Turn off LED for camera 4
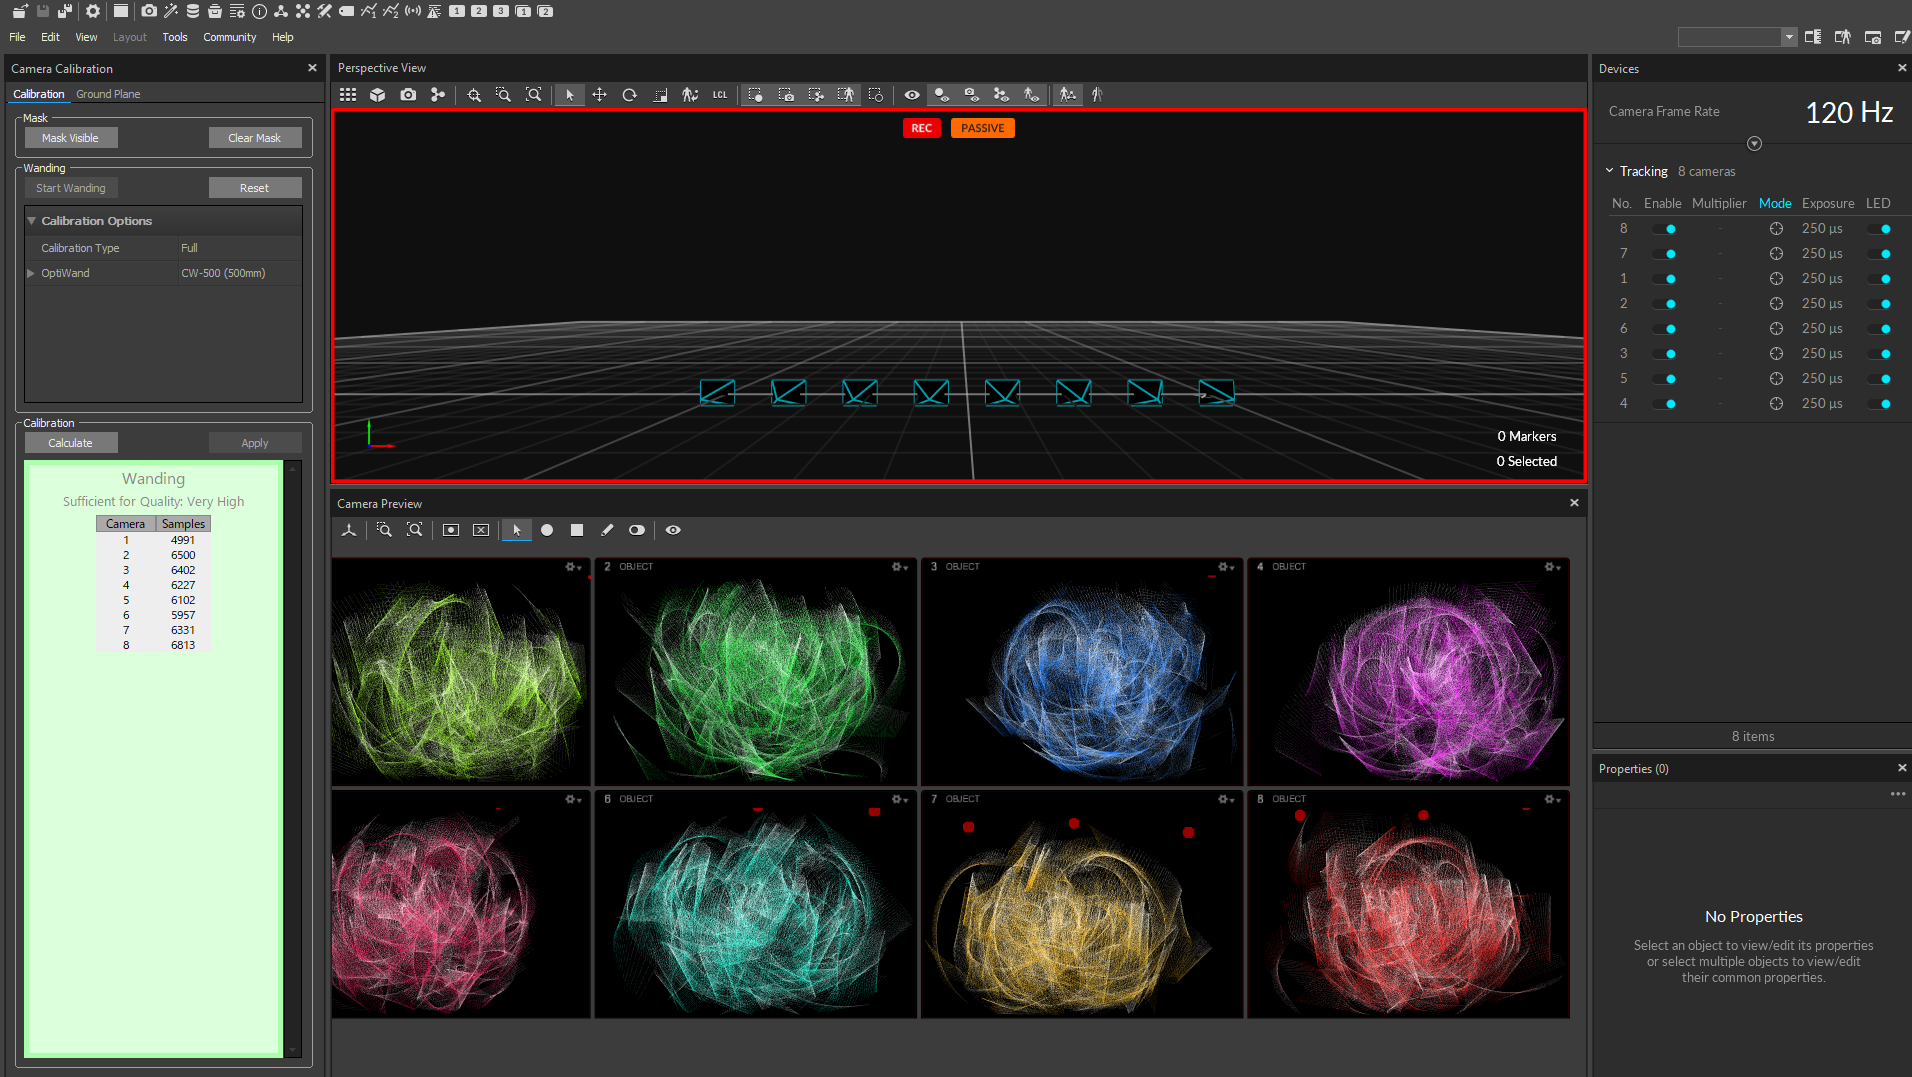The width and height of the screenshot is (1912, 1077). 1881,404
